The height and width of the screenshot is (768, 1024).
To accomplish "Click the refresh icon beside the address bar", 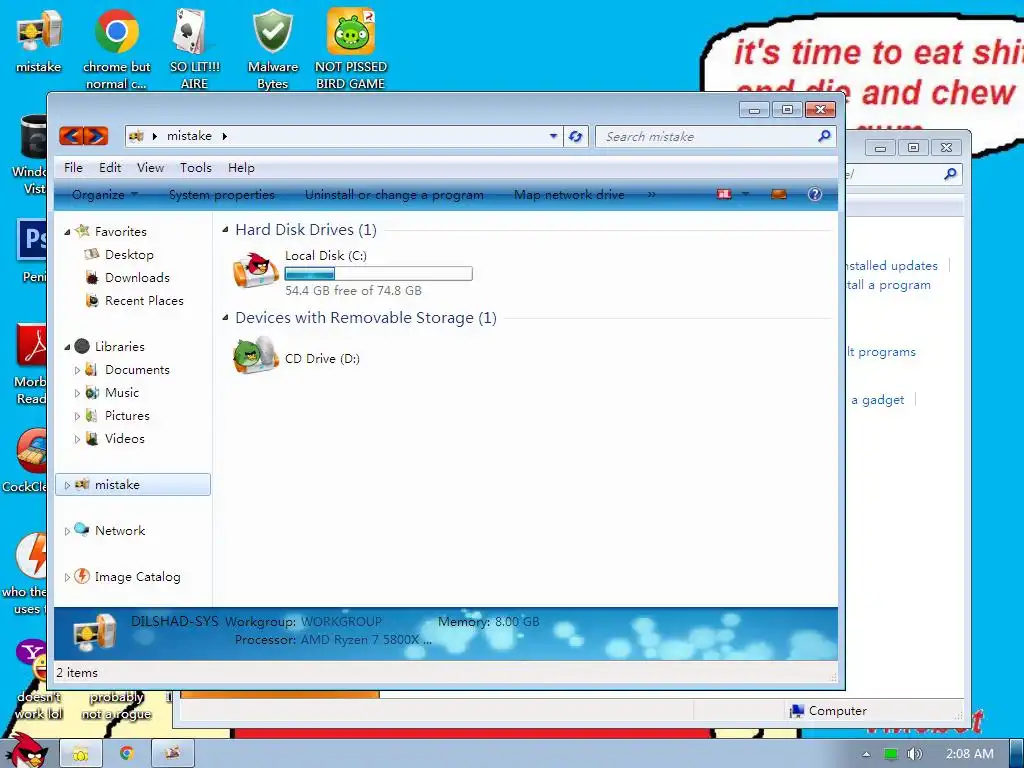I will click(575, 136).
